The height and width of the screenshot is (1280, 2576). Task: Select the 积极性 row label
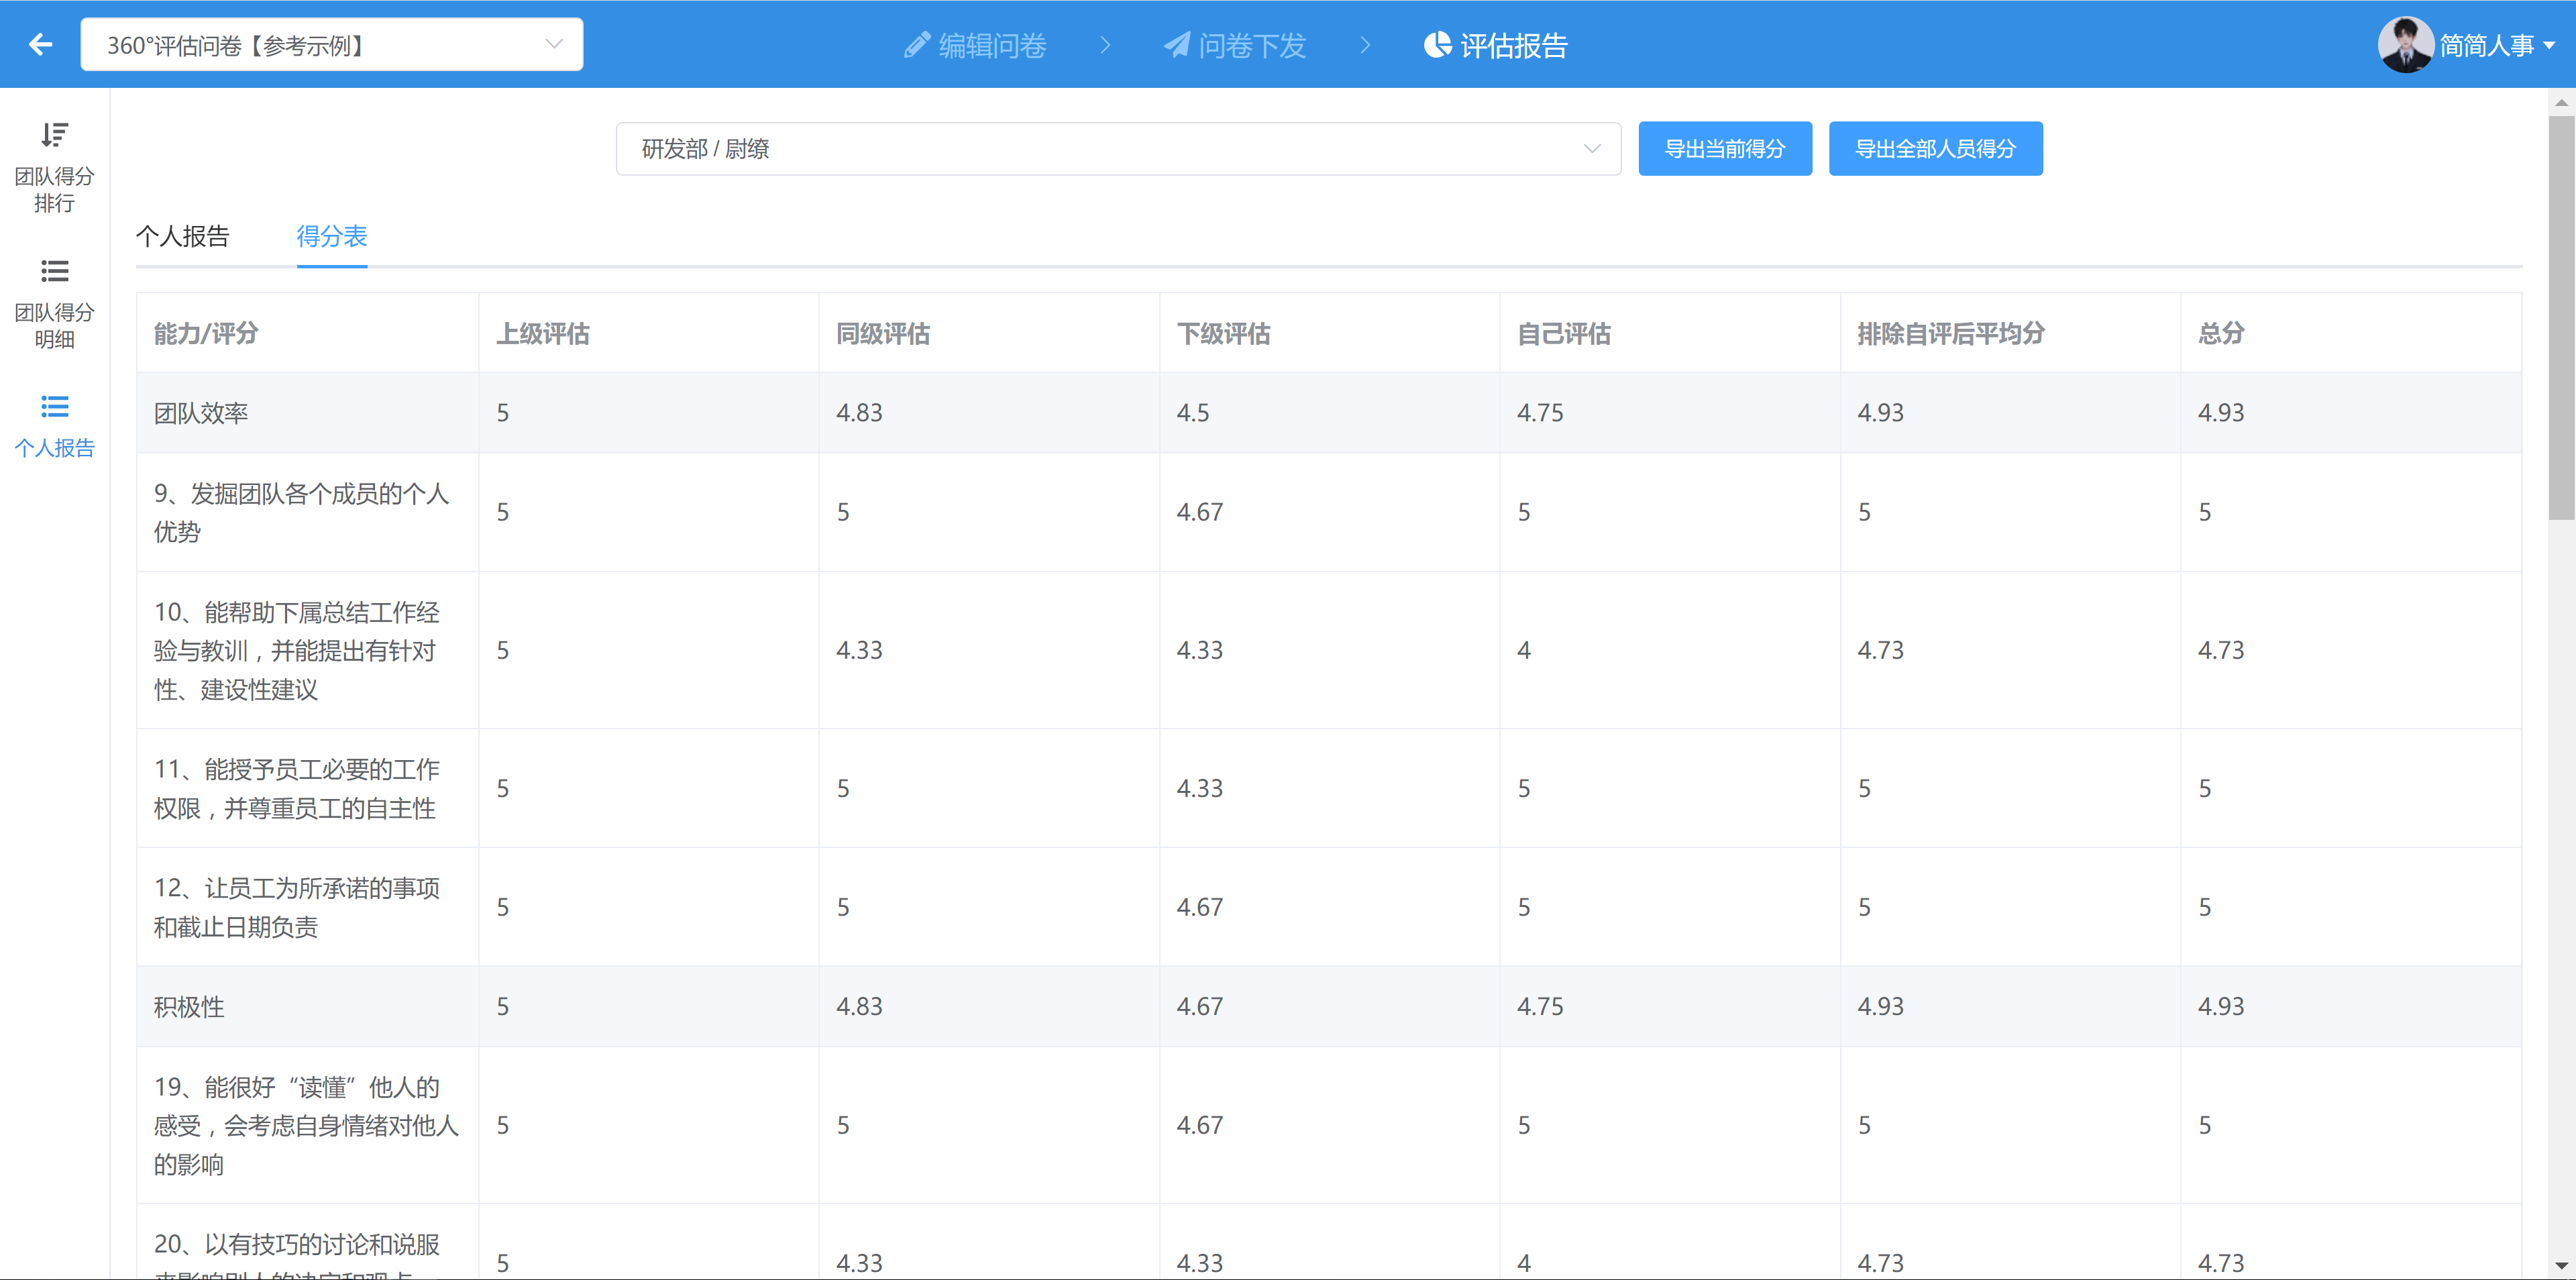[x=189, y=1006]
